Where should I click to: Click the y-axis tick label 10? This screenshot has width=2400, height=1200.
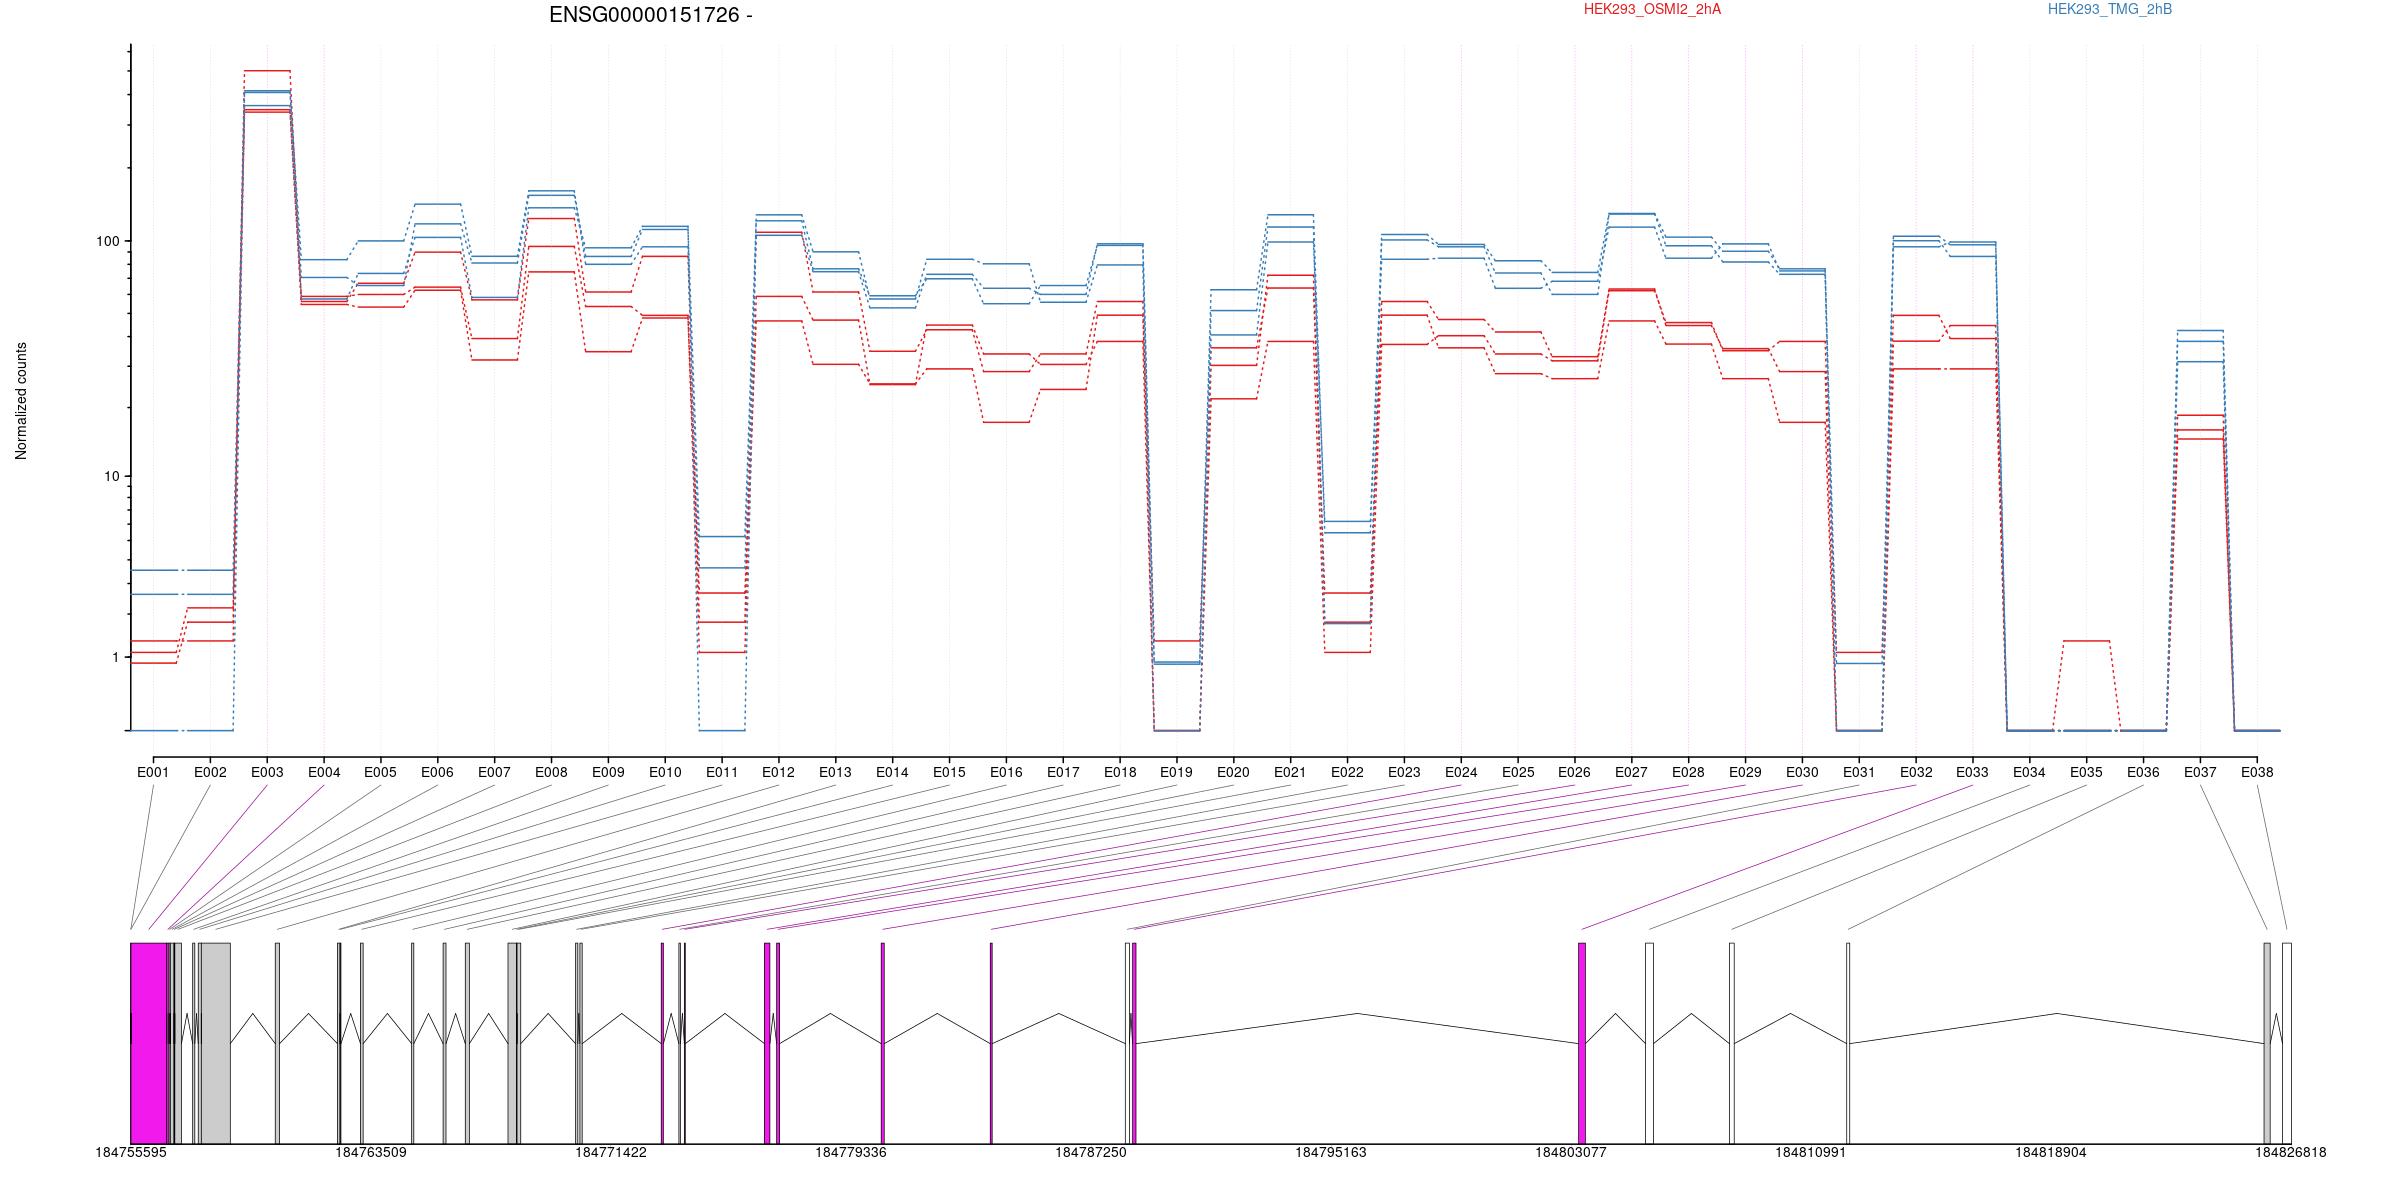pos(111,476)
